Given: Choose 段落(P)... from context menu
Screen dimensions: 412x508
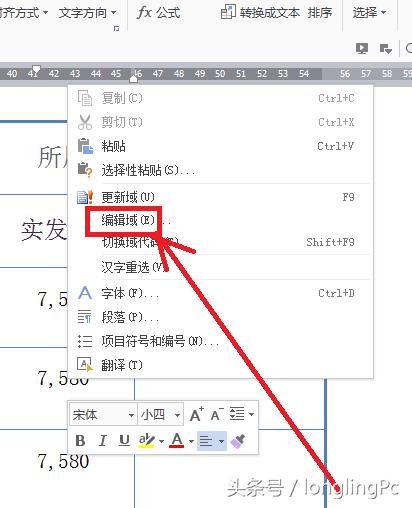Looking at the screenshot, I should point(220,317).
